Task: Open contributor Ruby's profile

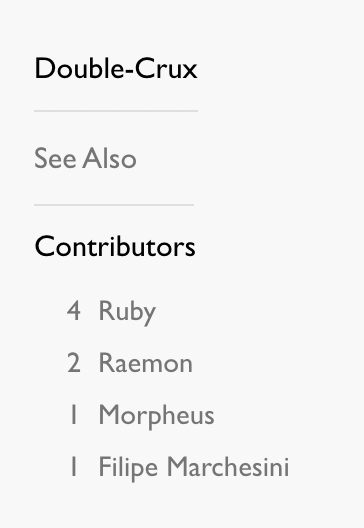Action: tap(127, 311)
